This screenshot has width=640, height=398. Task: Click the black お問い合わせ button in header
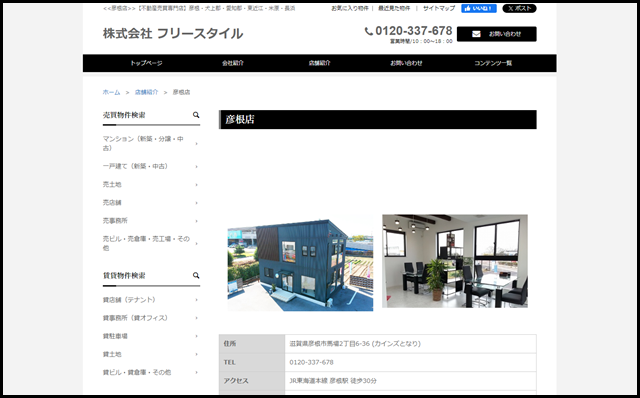(x=496, y=34)
